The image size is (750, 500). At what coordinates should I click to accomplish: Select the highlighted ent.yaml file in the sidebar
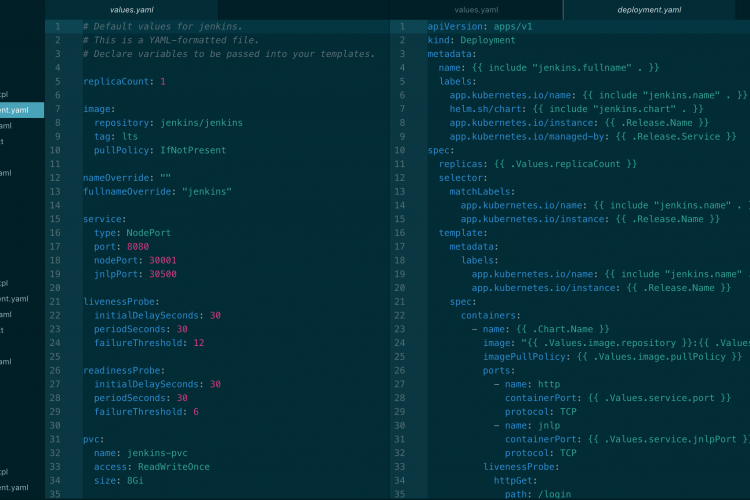pyautogui.click(x=22, y=110)
